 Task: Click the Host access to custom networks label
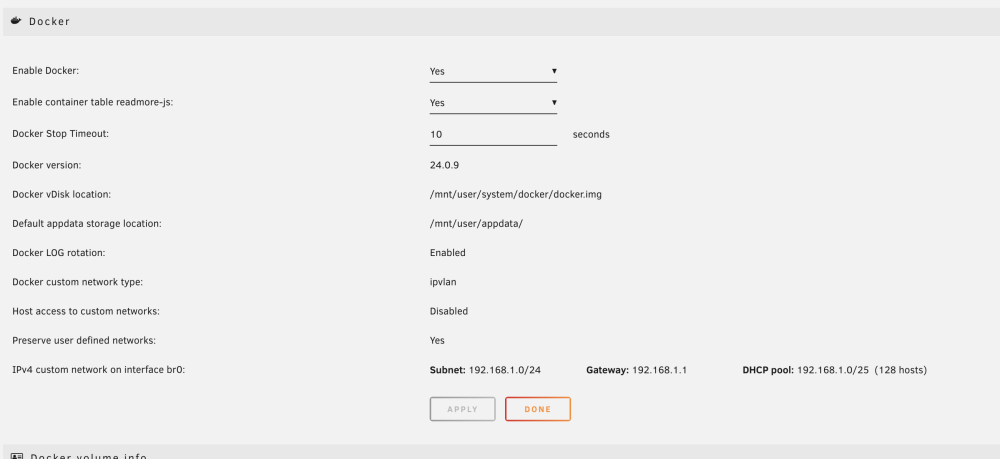pos(86,311)
